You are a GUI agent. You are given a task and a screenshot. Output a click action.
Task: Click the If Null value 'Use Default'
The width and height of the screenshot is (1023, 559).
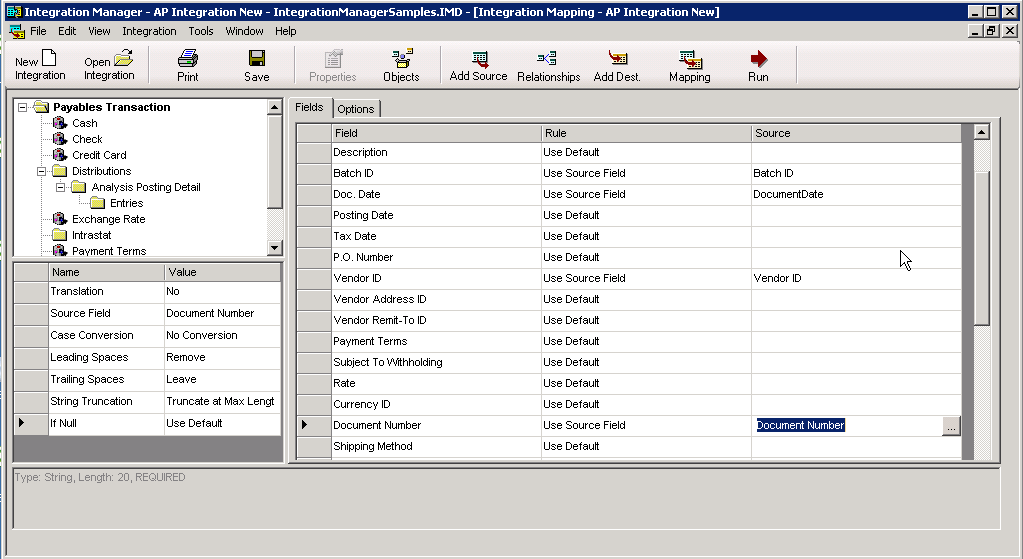click(222, 423)
